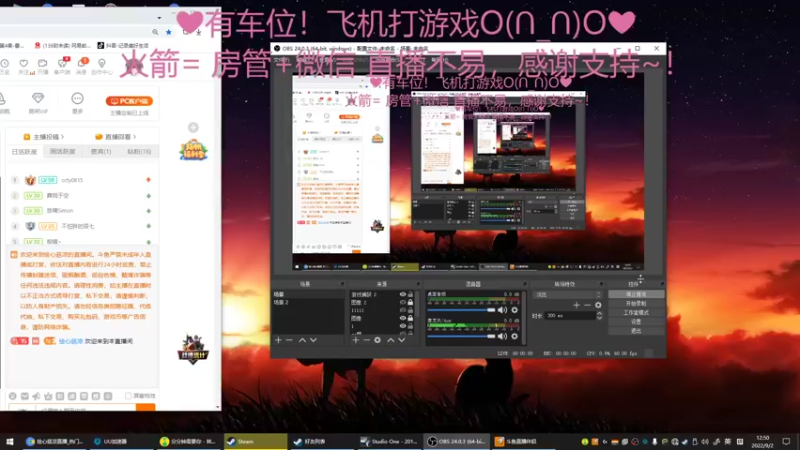The height and width of the screenshot is (450, 800).
Task: Open transition properties gear in OBS
Action: tap(598, 305)
